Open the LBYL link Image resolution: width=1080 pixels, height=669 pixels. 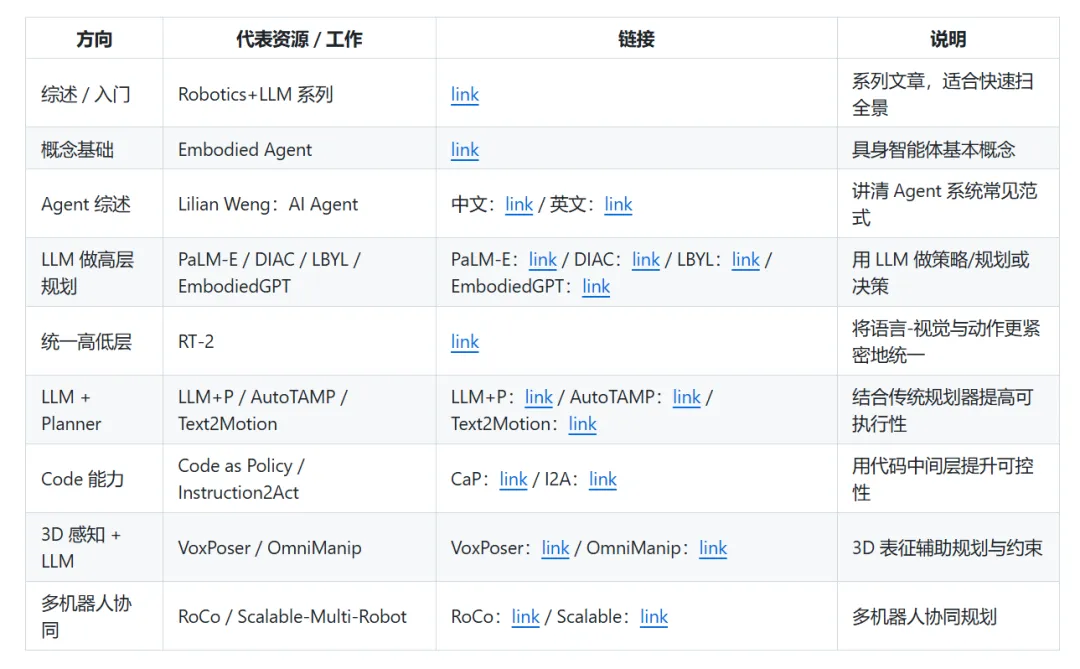pyautogui.click(x=745, y=260)
